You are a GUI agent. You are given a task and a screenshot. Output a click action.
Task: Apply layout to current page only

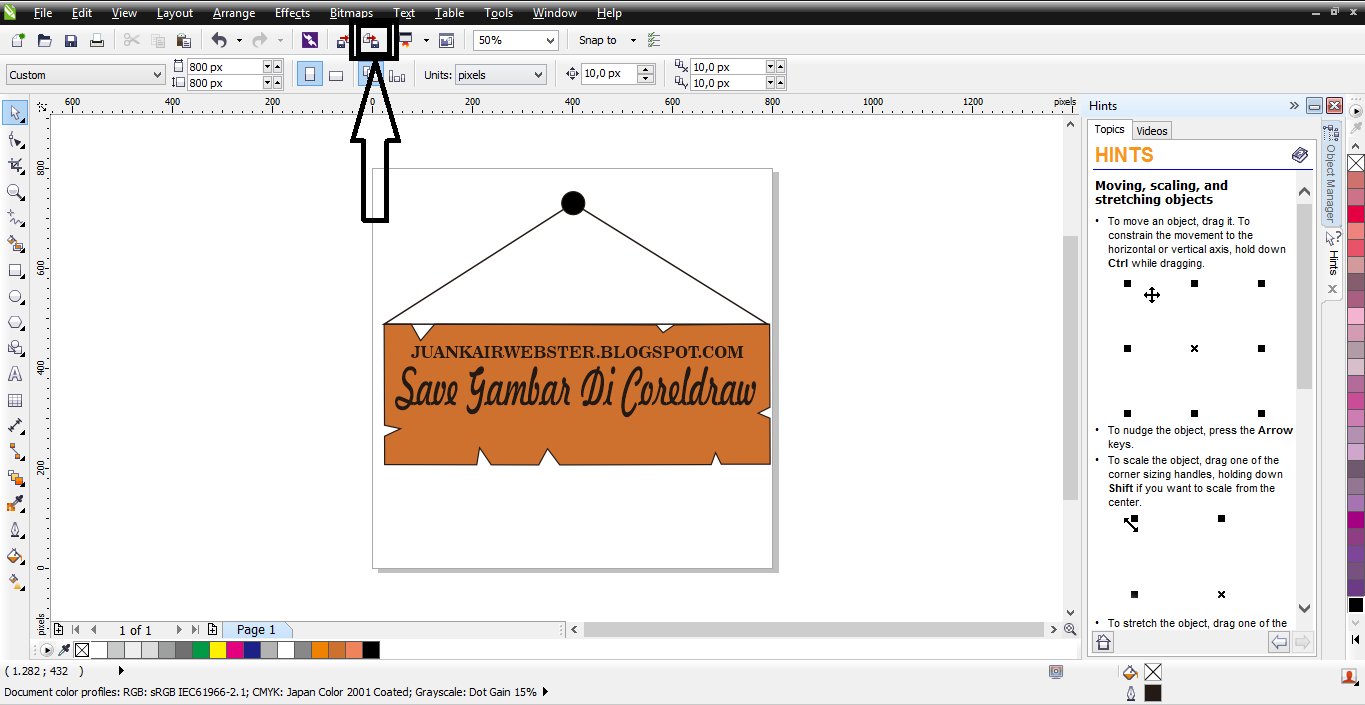[397, 75]
